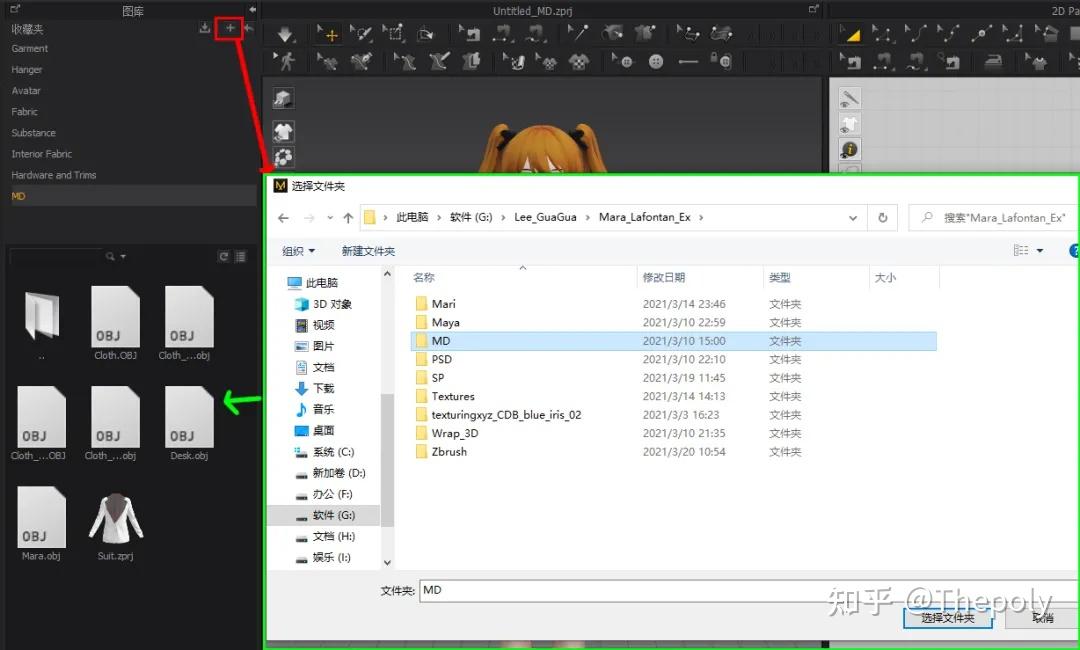Toggle the list view icon in Library panel

tap(241, 255)
